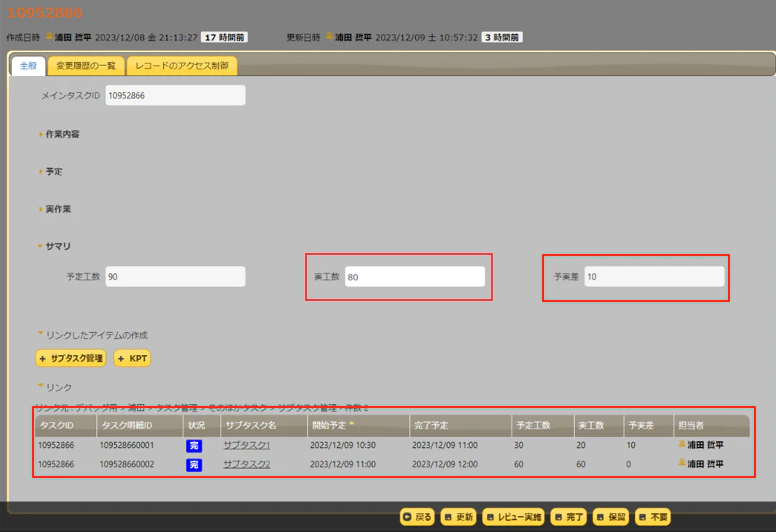Sort by the 担当者 column header
This screenshot has height=532, width=776.
(712, 426)
